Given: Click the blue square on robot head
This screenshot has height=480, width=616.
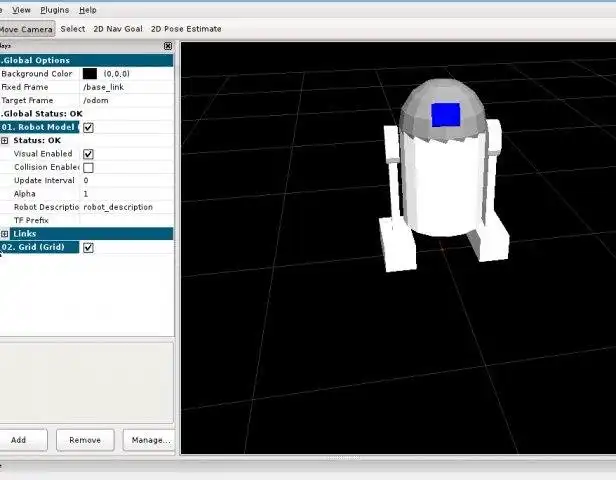Looking at the screenshot, I should (x=446, y=115).
